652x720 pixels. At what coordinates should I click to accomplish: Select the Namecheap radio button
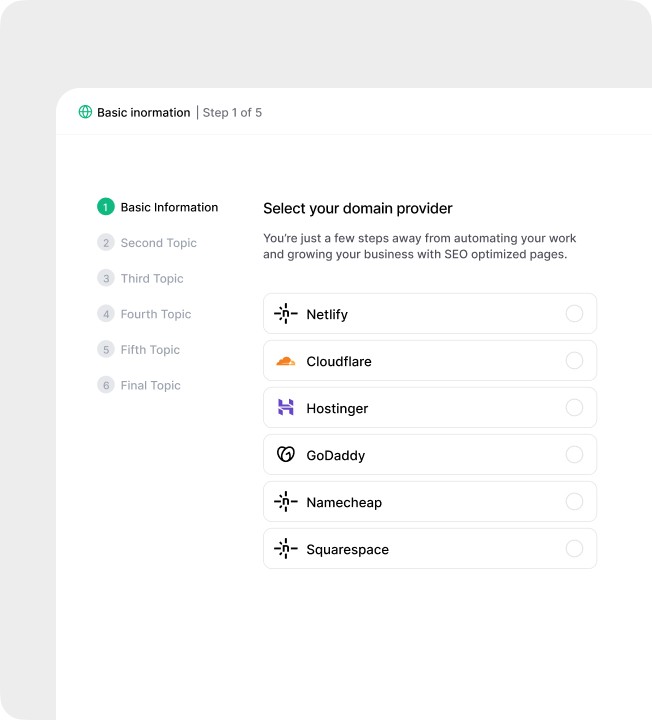(x=574, y=501)
